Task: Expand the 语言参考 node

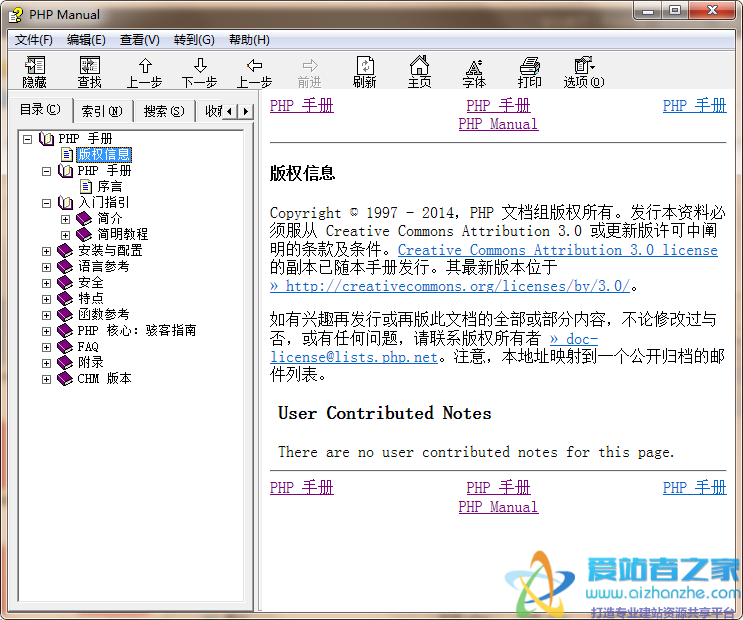Action: tap(46, 267)
